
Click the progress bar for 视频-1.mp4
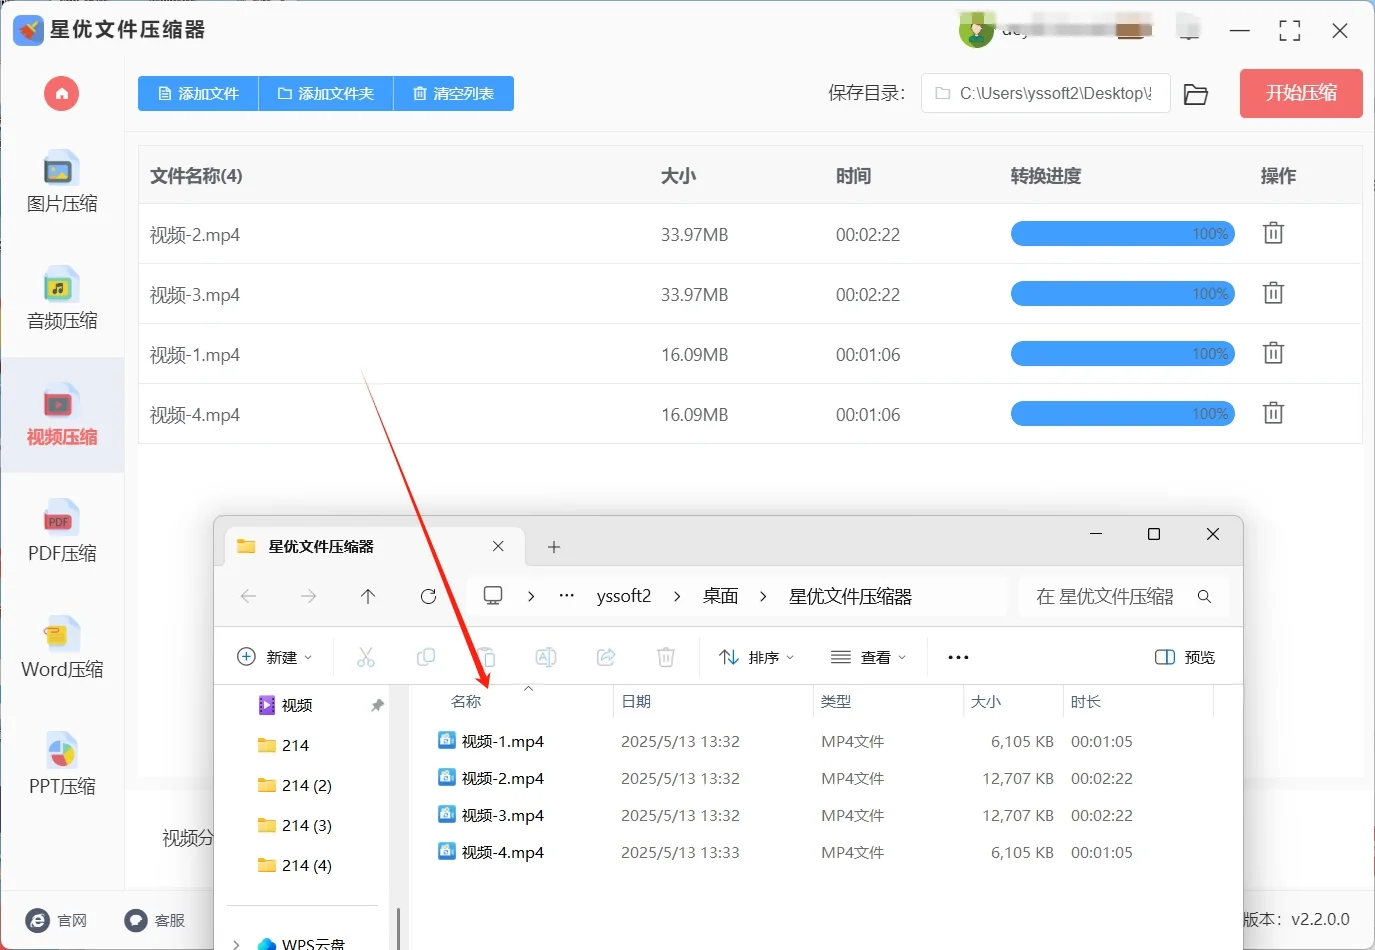(x=1122, y=353)
